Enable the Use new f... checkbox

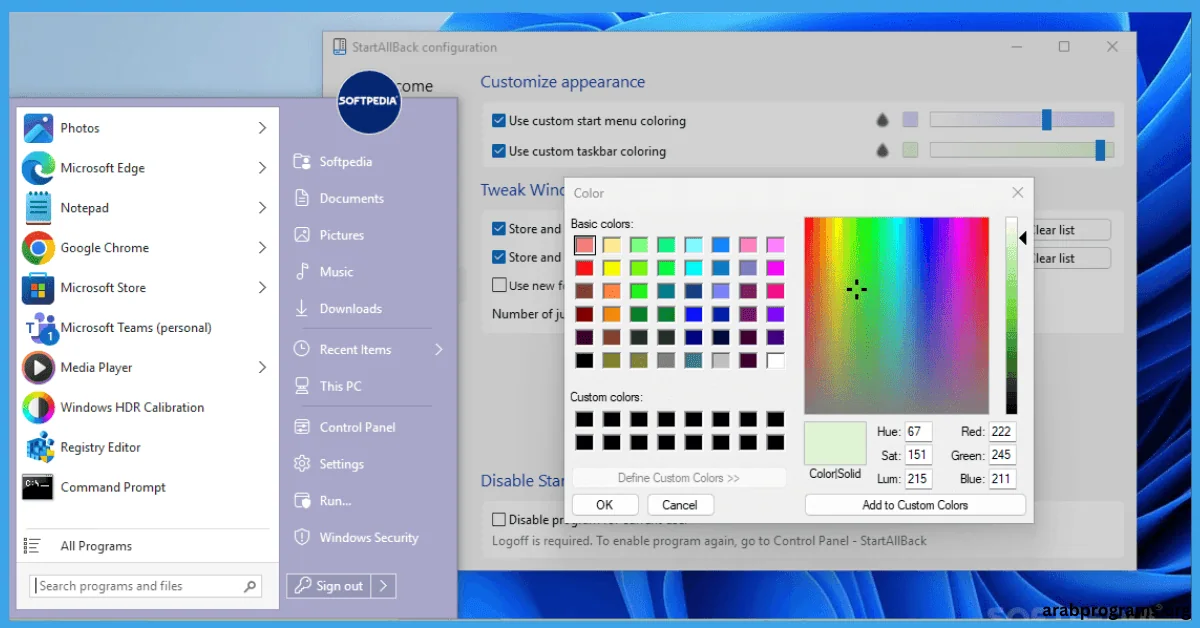(499, 285)
